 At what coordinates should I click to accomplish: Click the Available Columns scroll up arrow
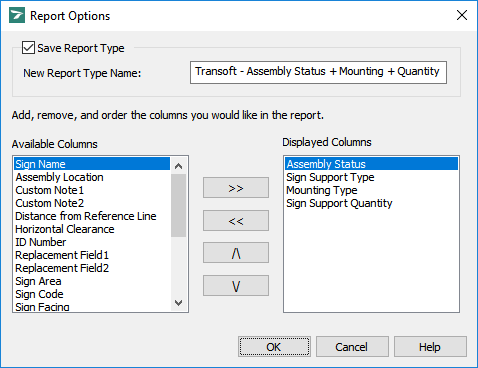pos(179,166)
